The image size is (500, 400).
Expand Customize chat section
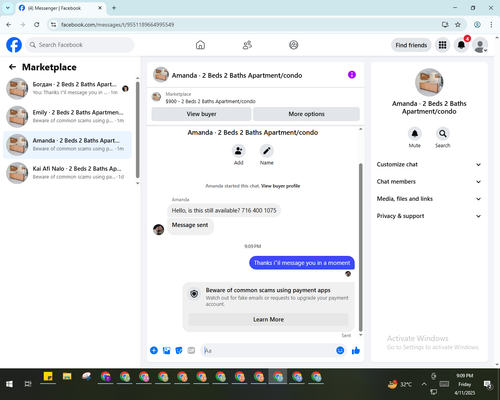point(429,164)
